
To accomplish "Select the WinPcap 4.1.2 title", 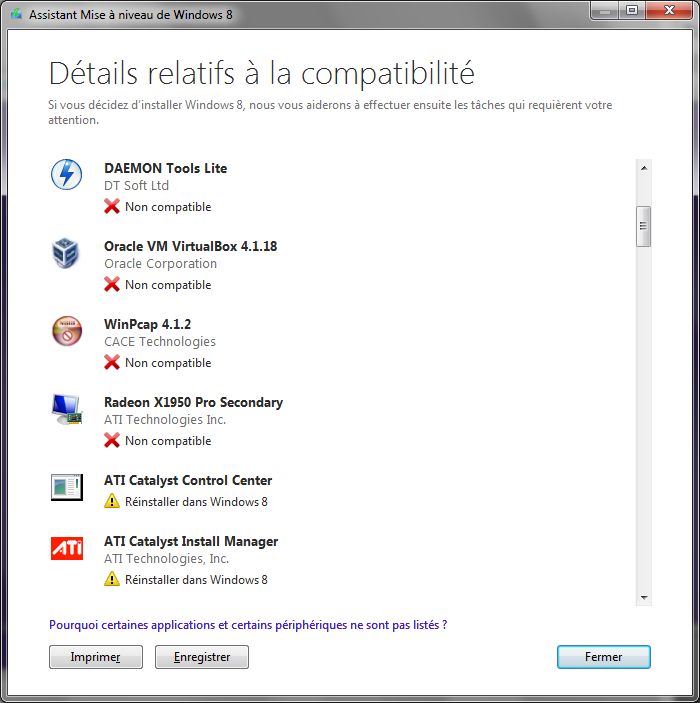I will coord(148,324).
